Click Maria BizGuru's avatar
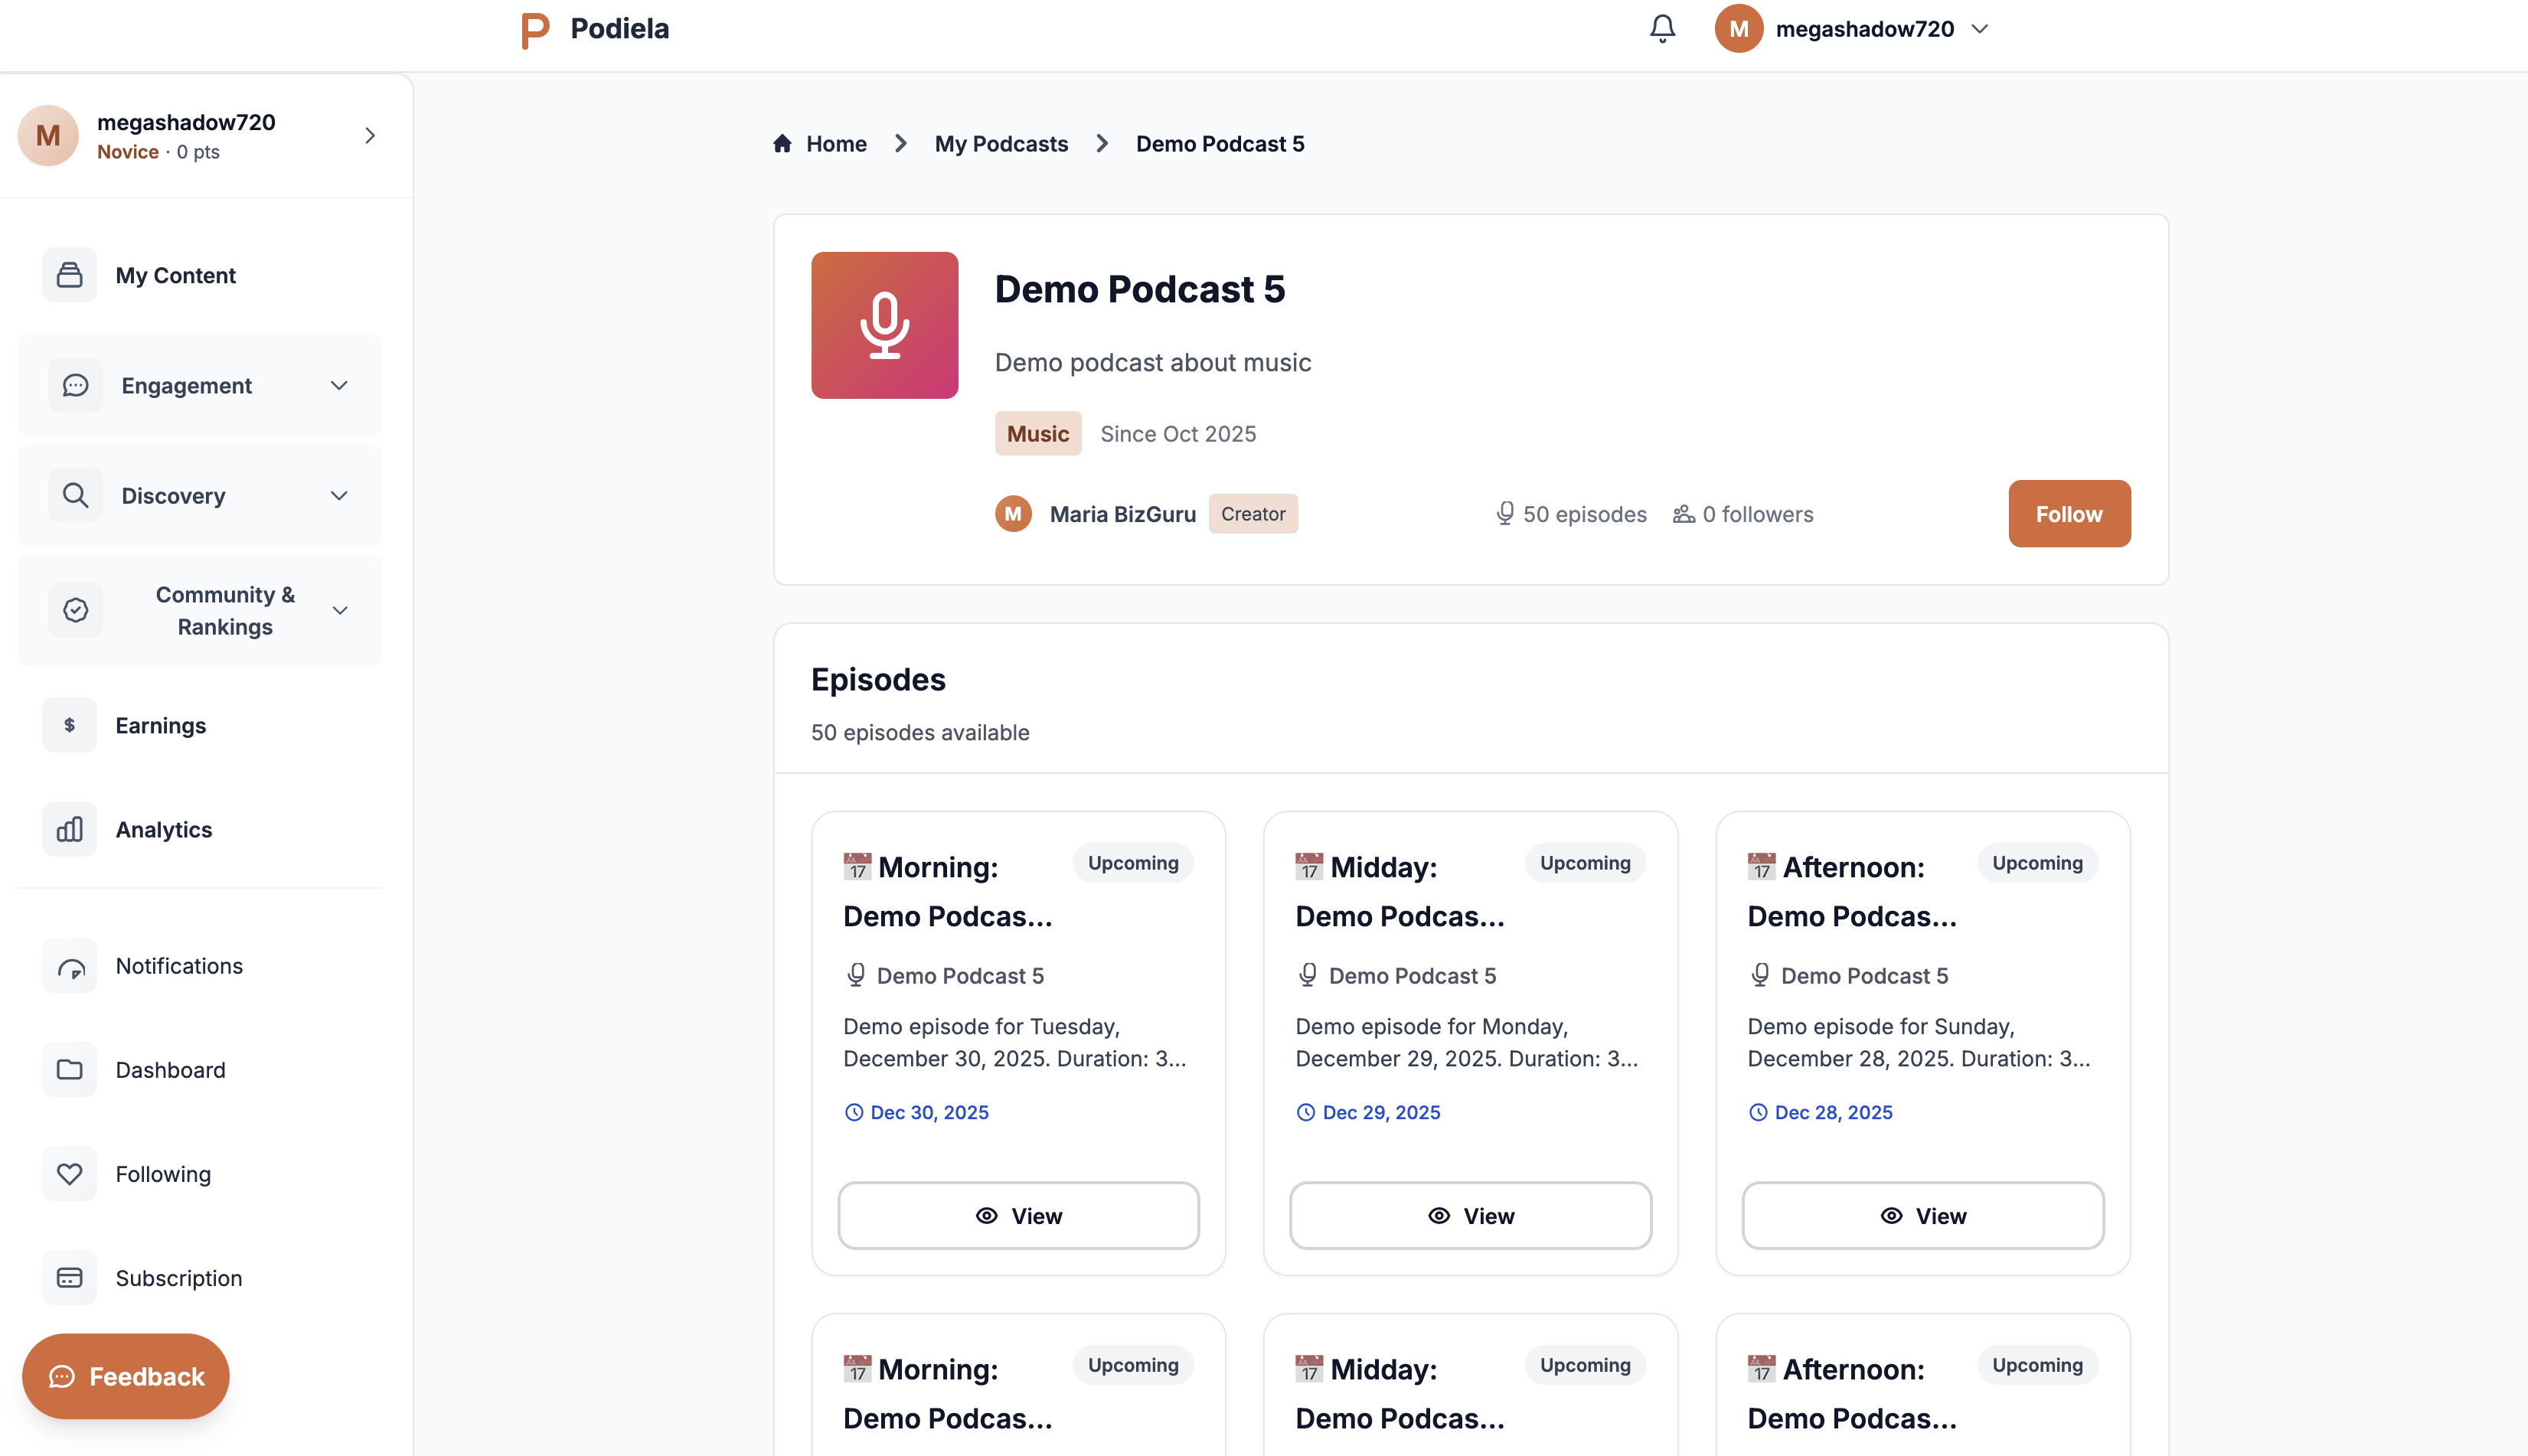The width and height of the screenshot is (2528, 1456). pos(1013,514)
